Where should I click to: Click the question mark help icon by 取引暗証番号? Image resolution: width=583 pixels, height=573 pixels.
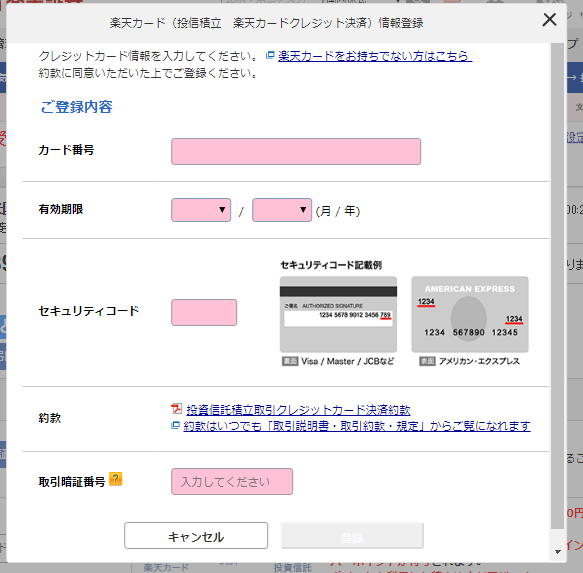[116, 479]
